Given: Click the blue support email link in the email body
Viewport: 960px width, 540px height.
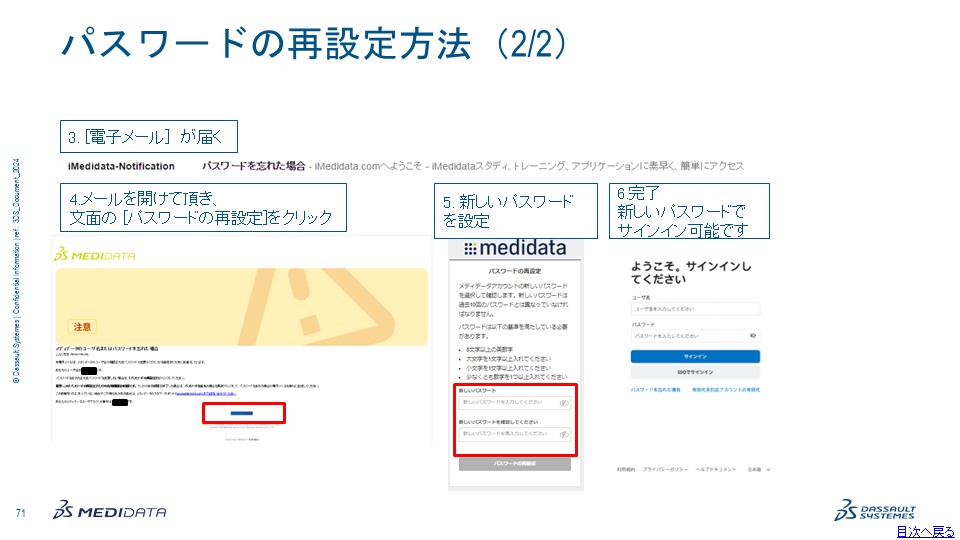Looking at the screenshot, I should pyautogui.click(x=205, y=394).
